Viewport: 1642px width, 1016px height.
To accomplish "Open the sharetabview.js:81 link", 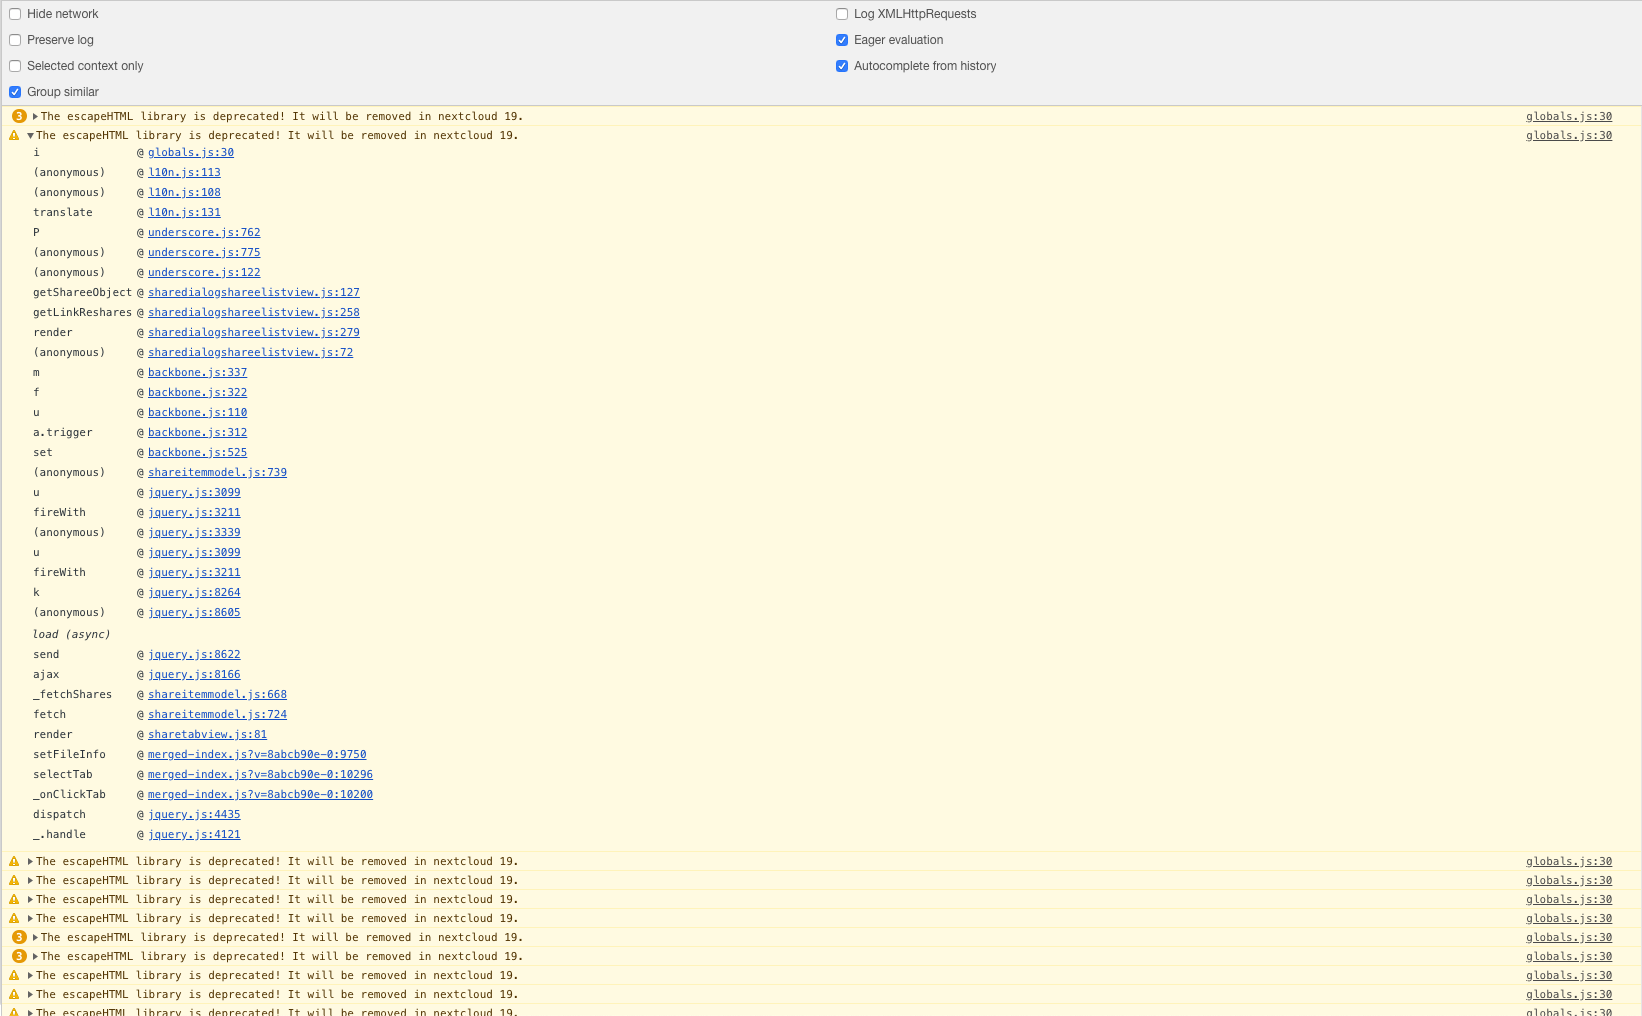I will 207,734.
